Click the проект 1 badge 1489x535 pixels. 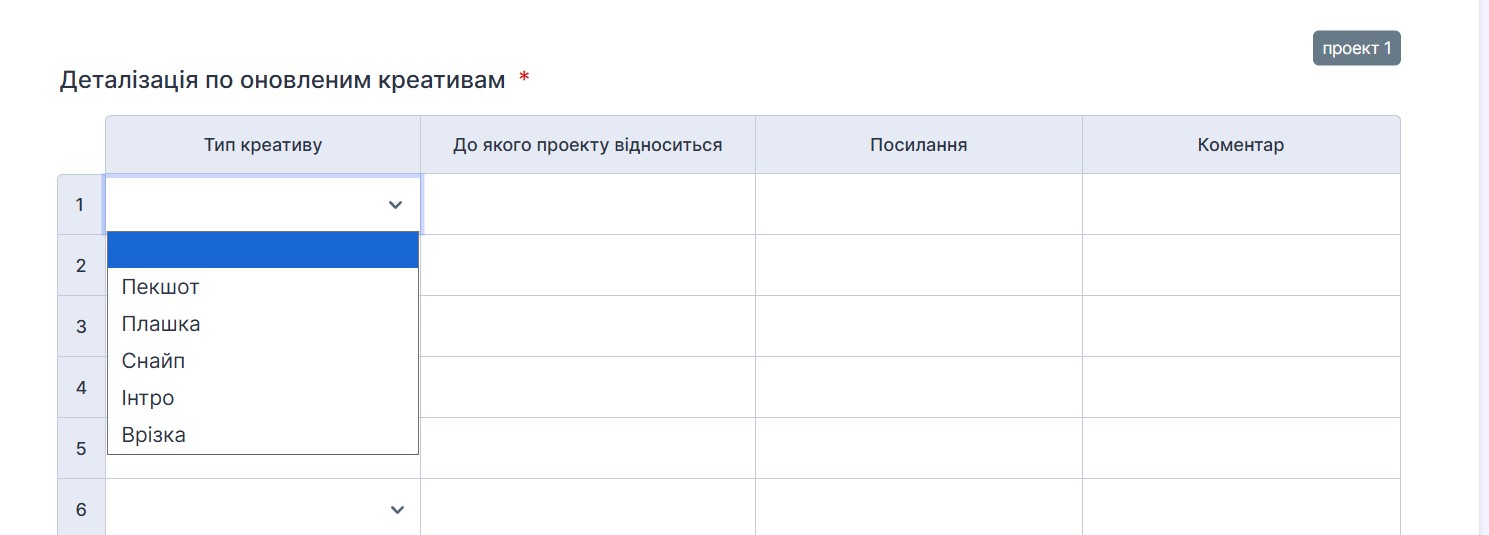[x=1356, y=49]
